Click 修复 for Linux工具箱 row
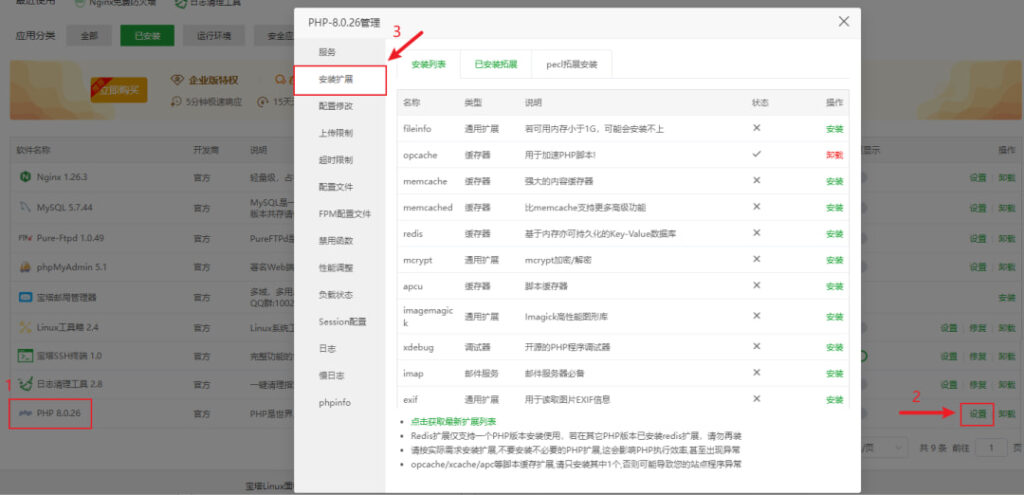Viewport: 1024px width, 495px height. [978, 327]
